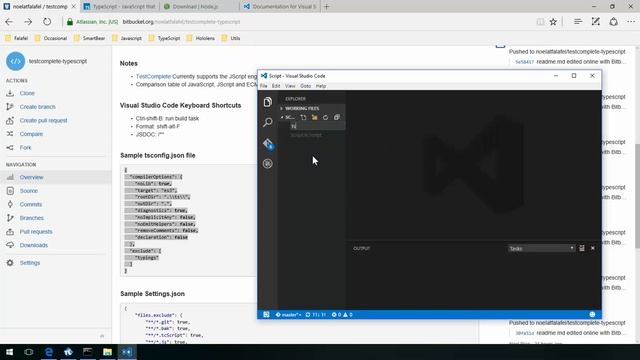
Task: Open the Goto menu in VS Code
Action: coord(305,86)
